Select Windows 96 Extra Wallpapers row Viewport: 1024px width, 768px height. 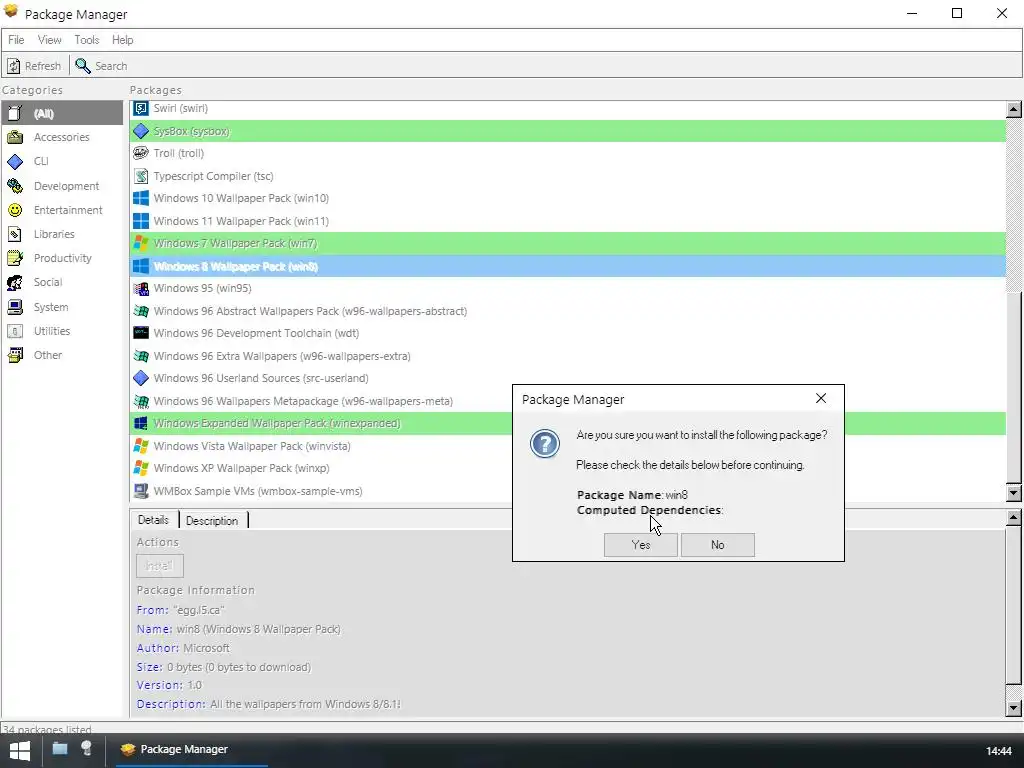point(568,356)
